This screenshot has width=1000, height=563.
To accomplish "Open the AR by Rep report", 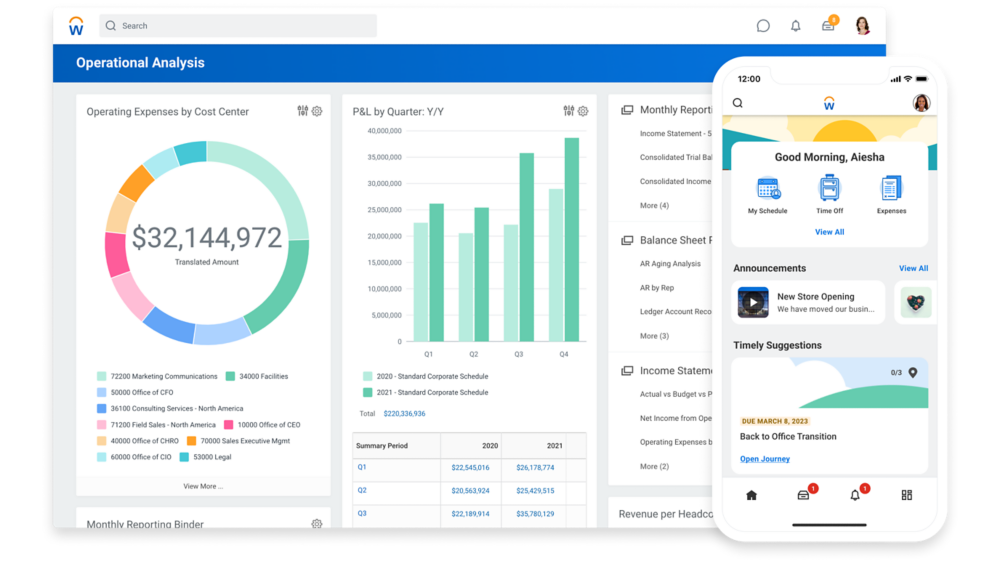I will click(657, 288).
